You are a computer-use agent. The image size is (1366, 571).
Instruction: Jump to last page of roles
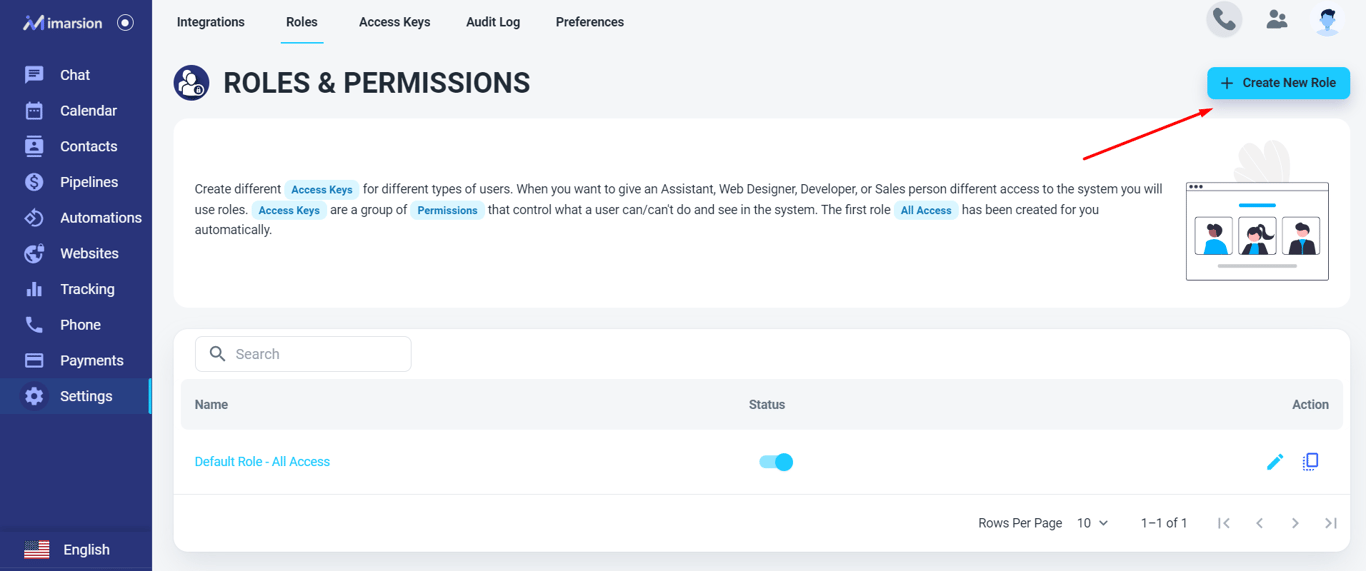point(1331,523)
